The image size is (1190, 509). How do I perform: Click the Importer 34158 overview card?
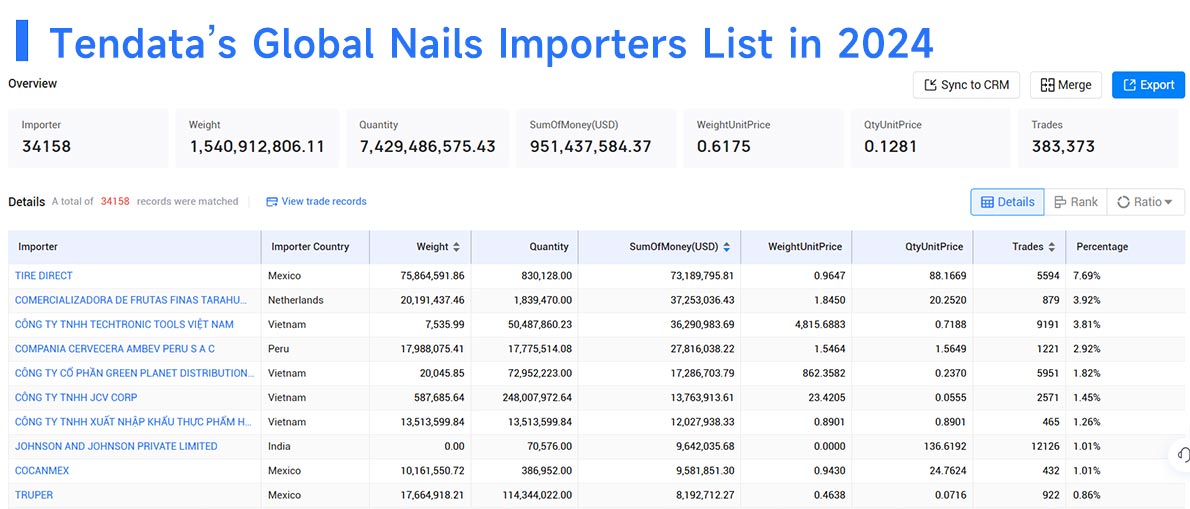(88, 138)
